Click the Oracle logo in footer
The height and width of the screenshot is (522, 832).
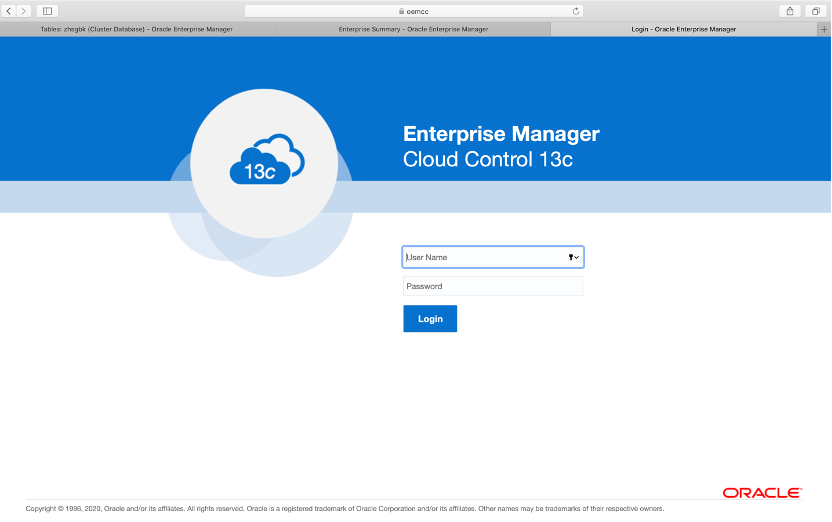point(762,493)
